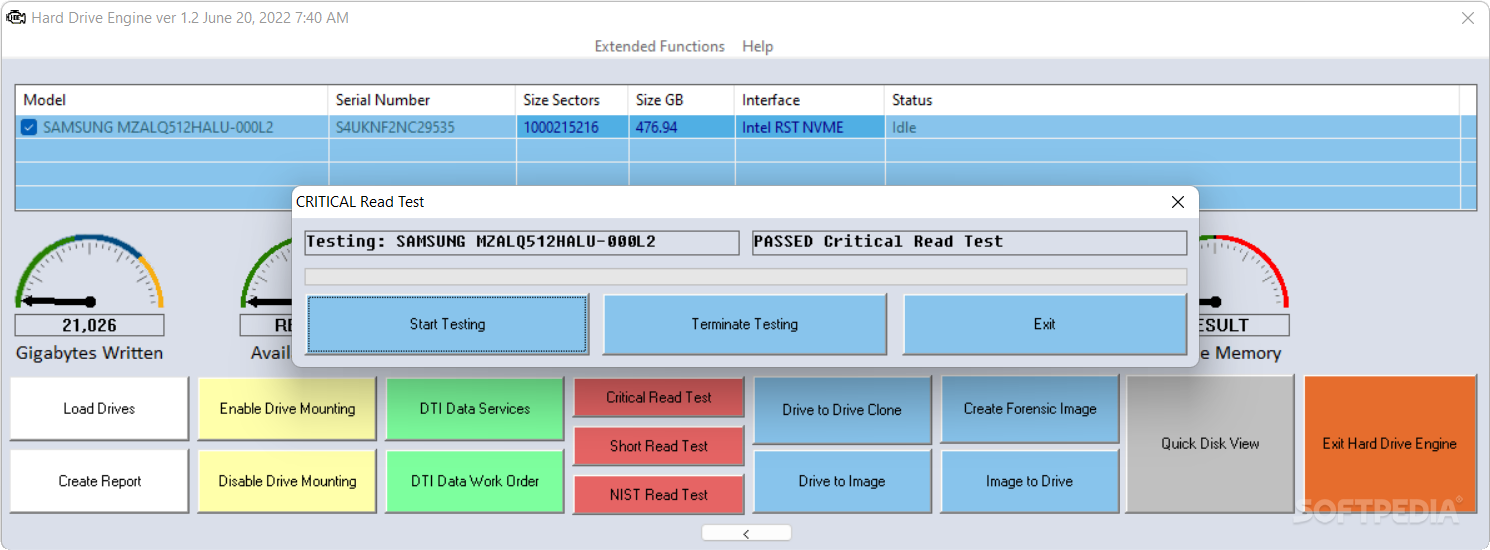
Task: Start Drive to Drive Clone
Action: coord(842,409)
